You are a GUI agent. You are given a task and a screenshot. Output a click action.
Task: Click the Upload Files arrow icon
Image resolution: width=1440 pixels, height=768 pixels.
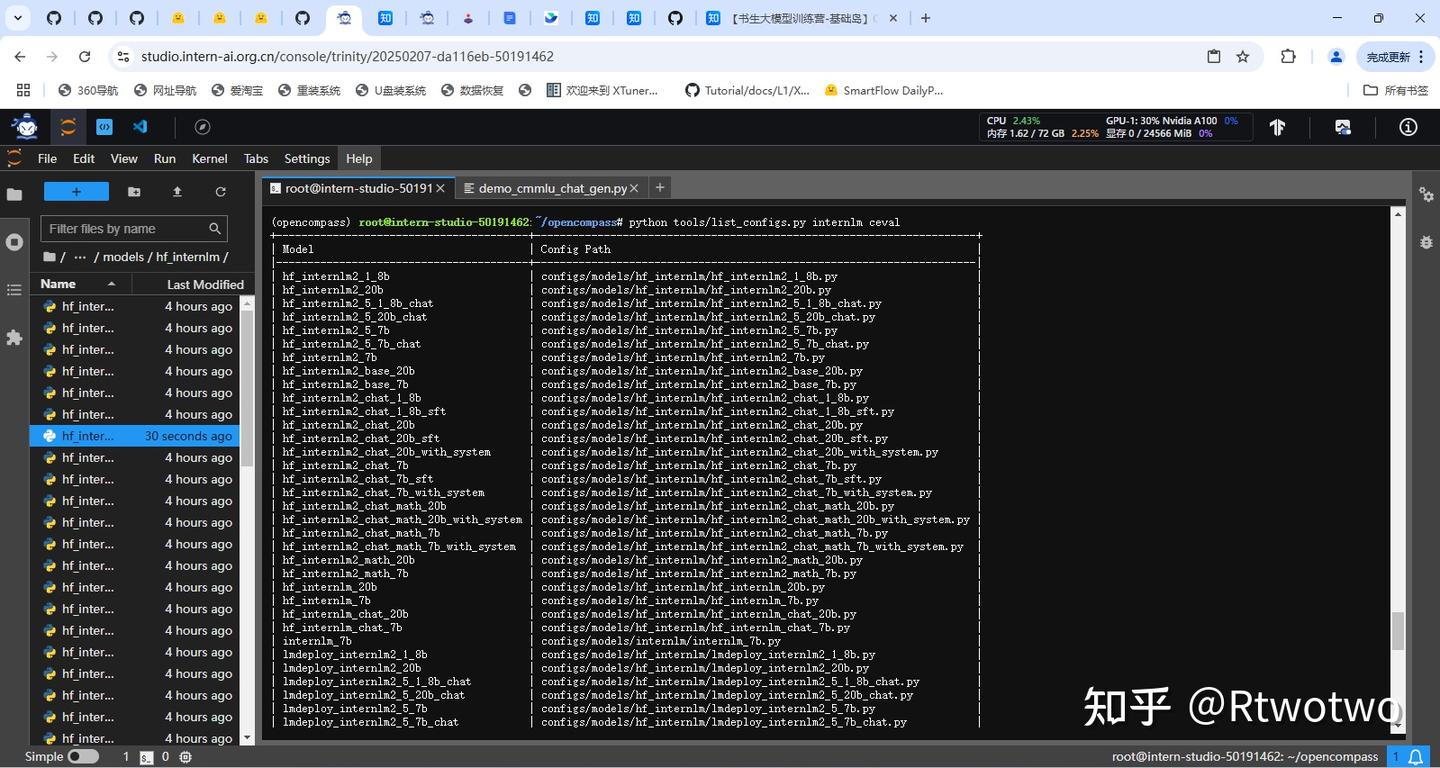[177, 192]
